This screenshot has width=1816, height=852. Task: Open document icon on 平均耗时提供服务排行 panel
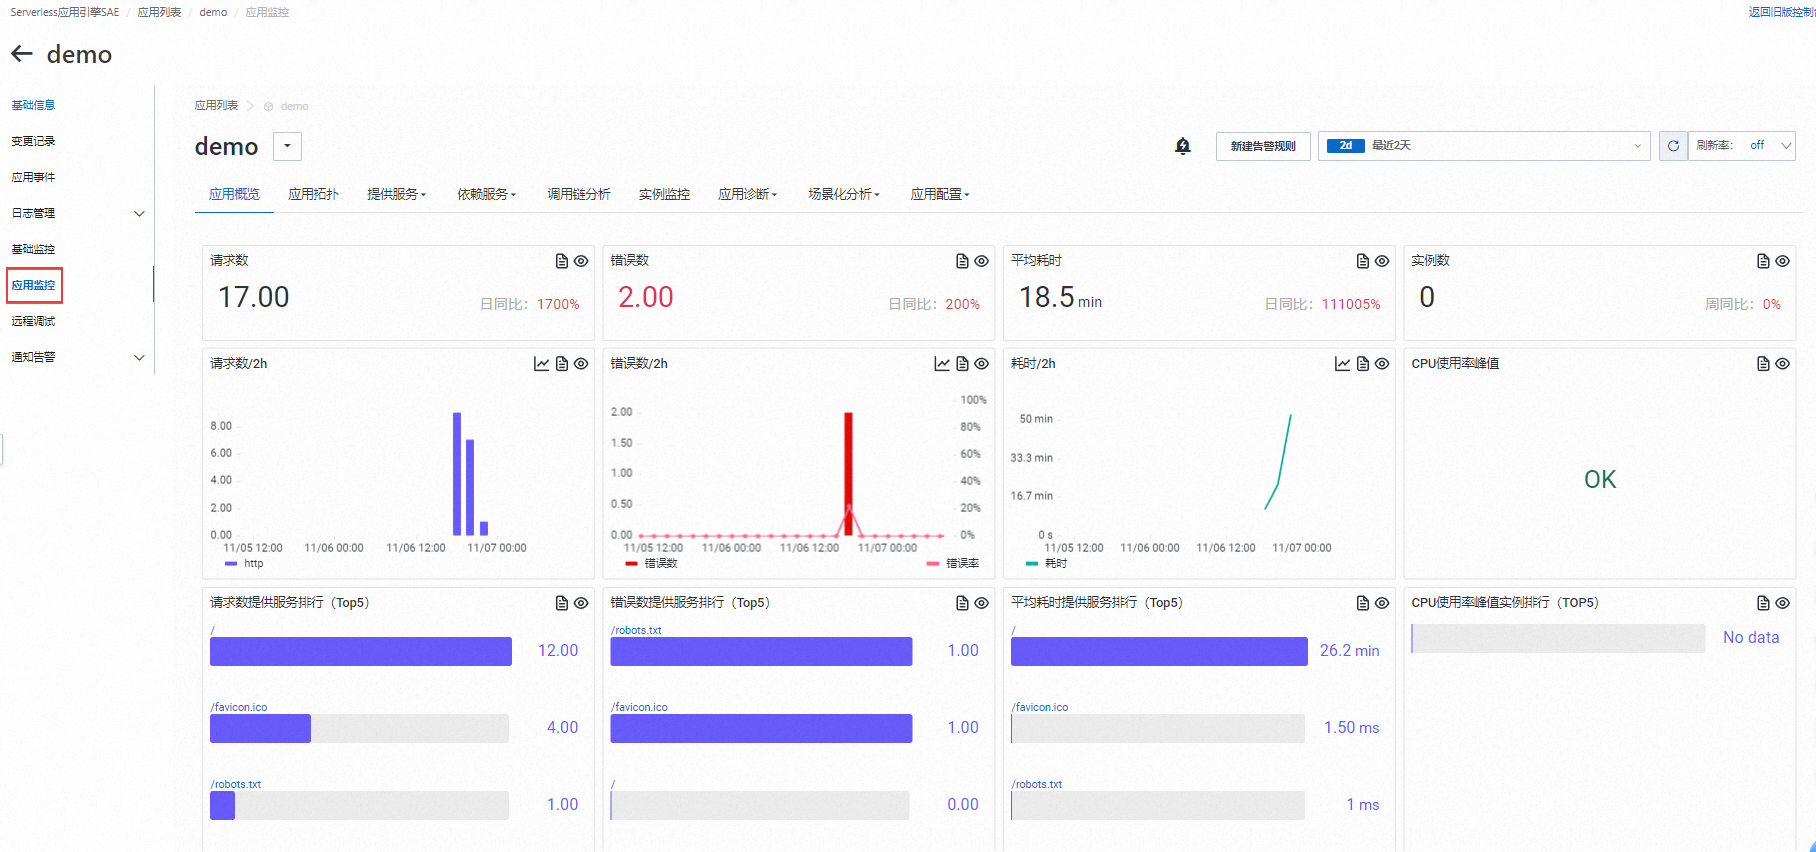(1363, 603)
